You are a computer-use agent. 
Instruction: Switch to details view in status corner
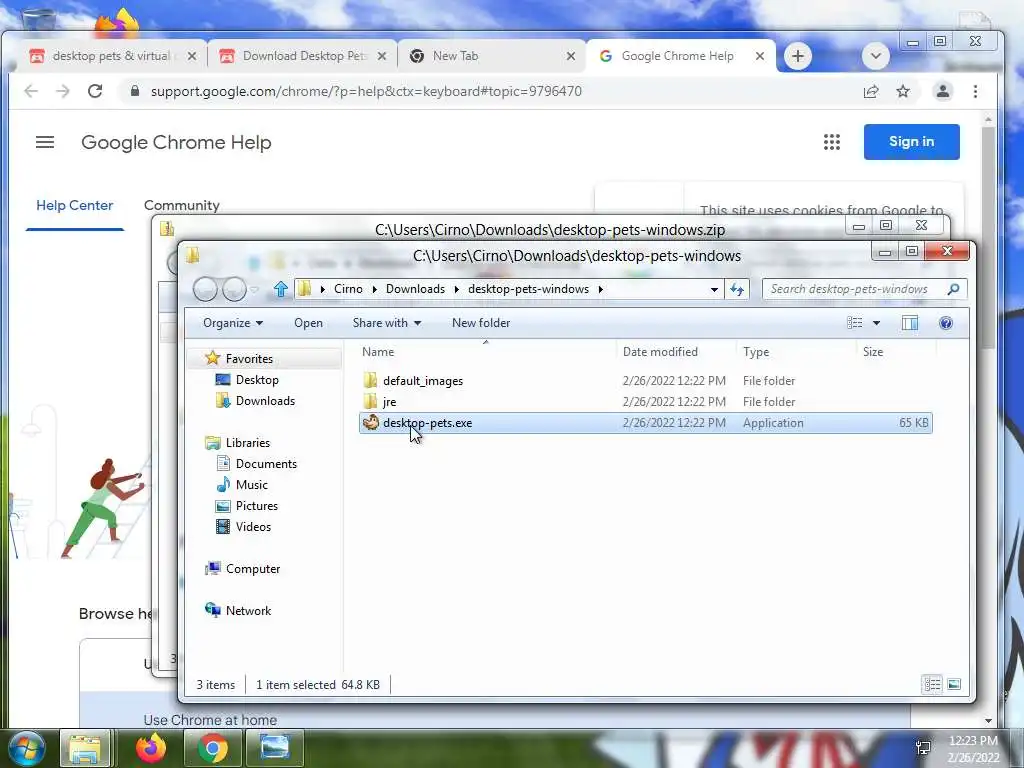932,684
